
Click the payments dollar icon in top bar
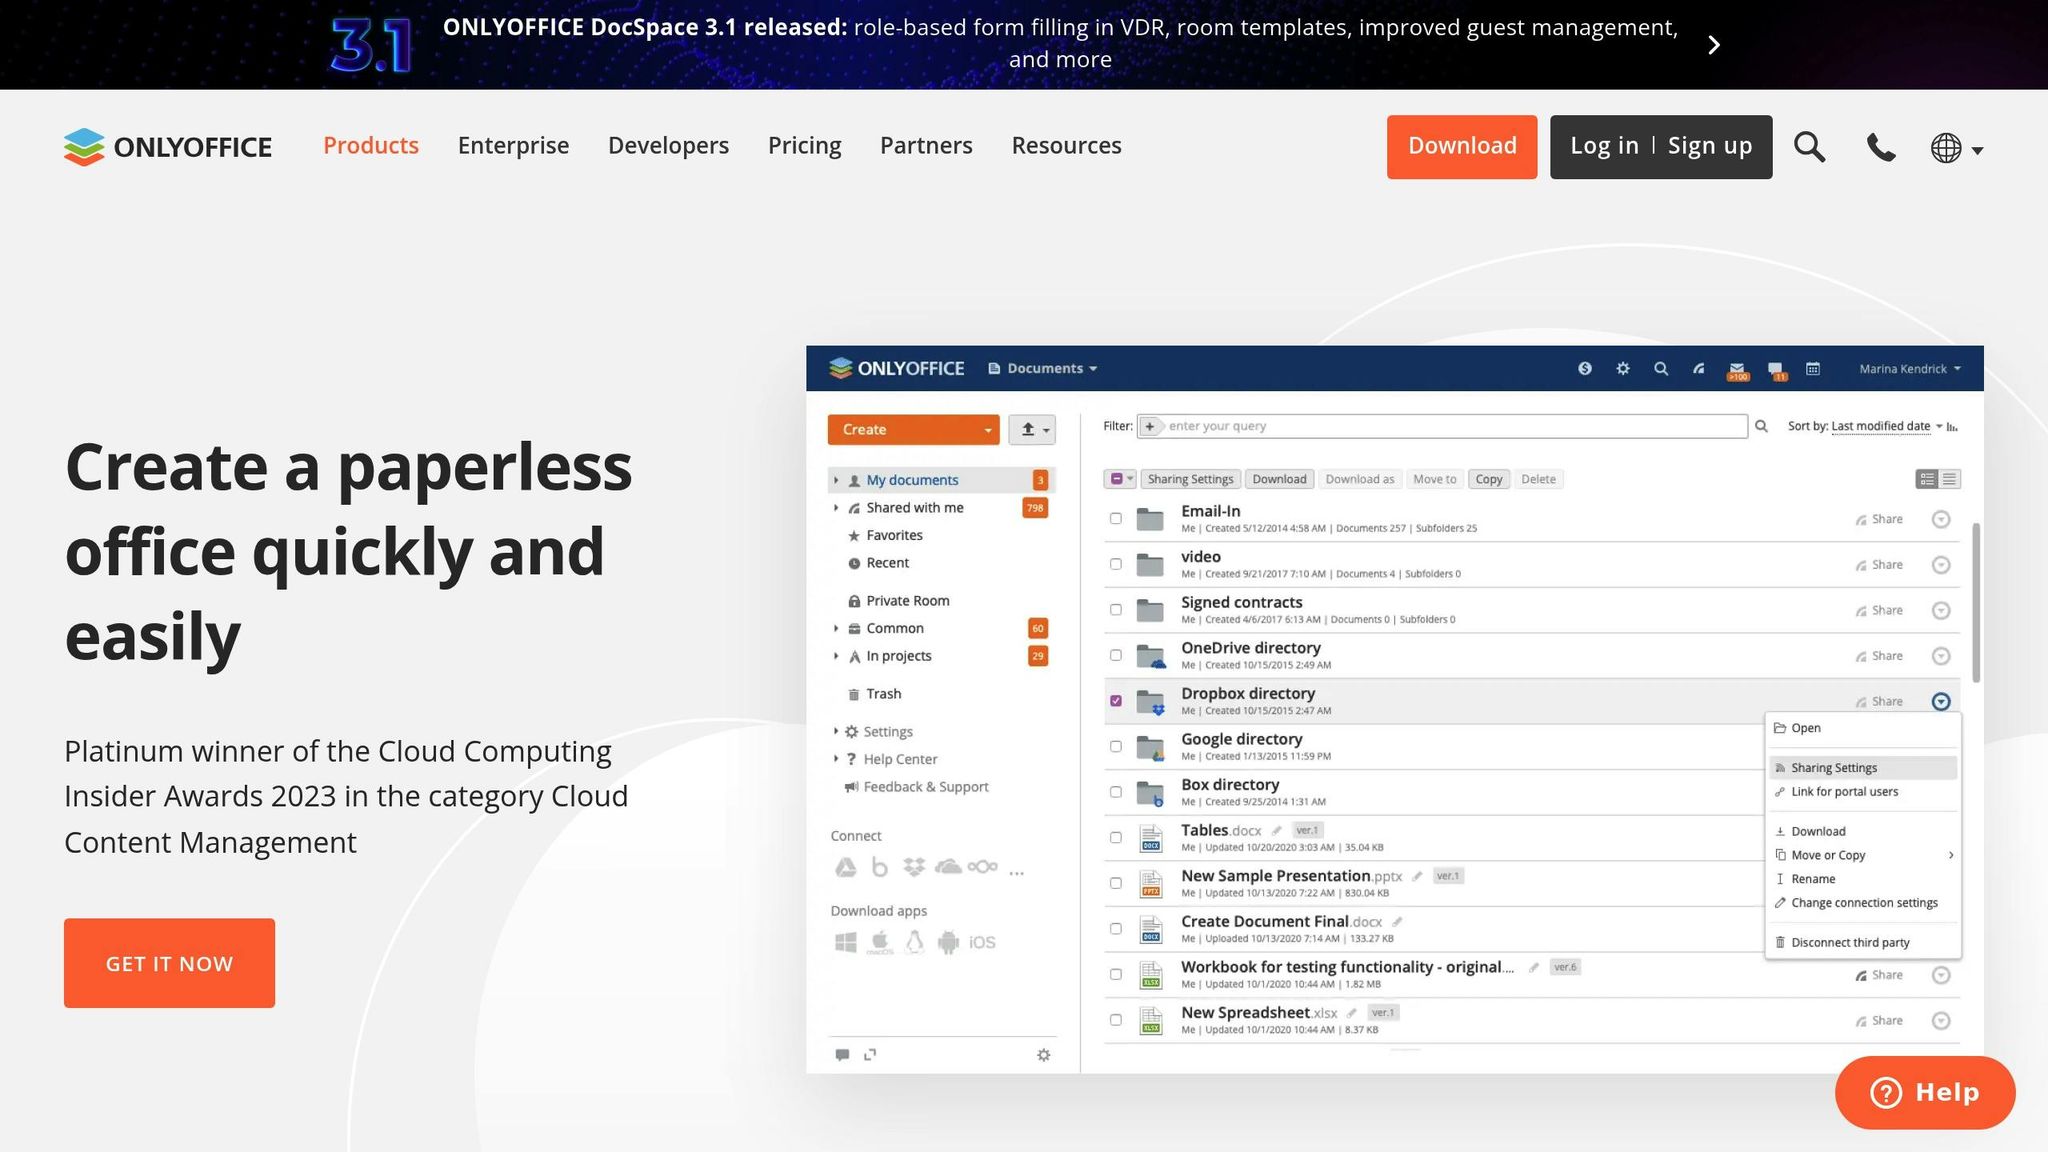pyautogui.click(x=1585, y=369)
